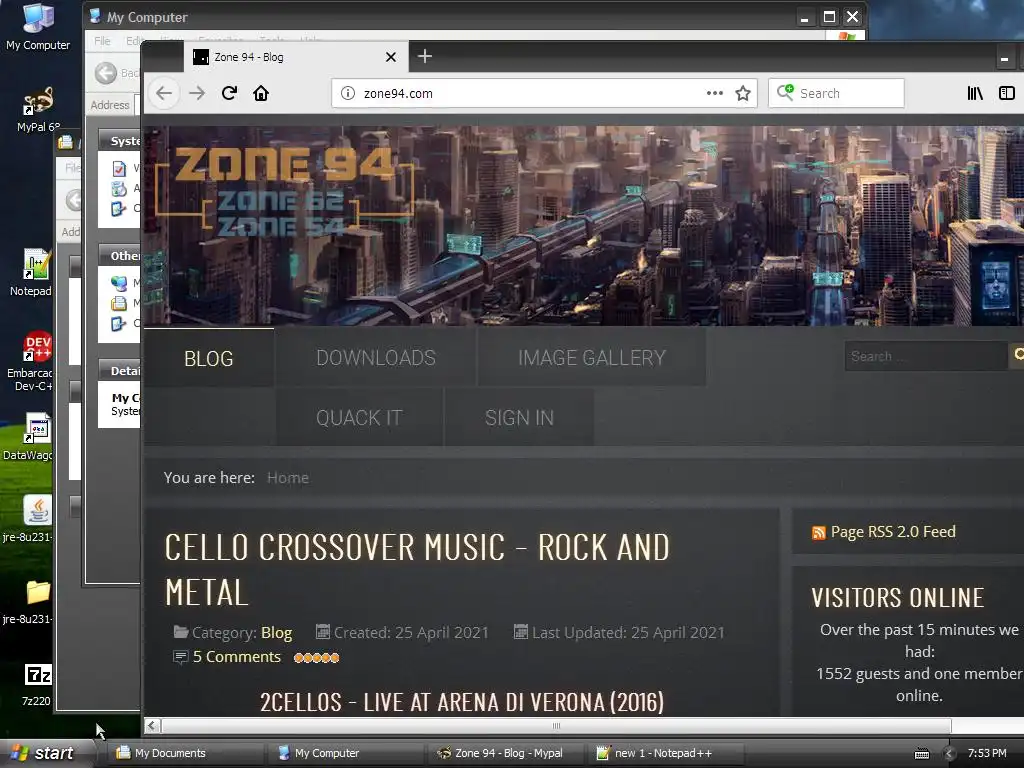
Task: Select Notepad++ desktop shortcut
Action: click(x=34, y=273)
